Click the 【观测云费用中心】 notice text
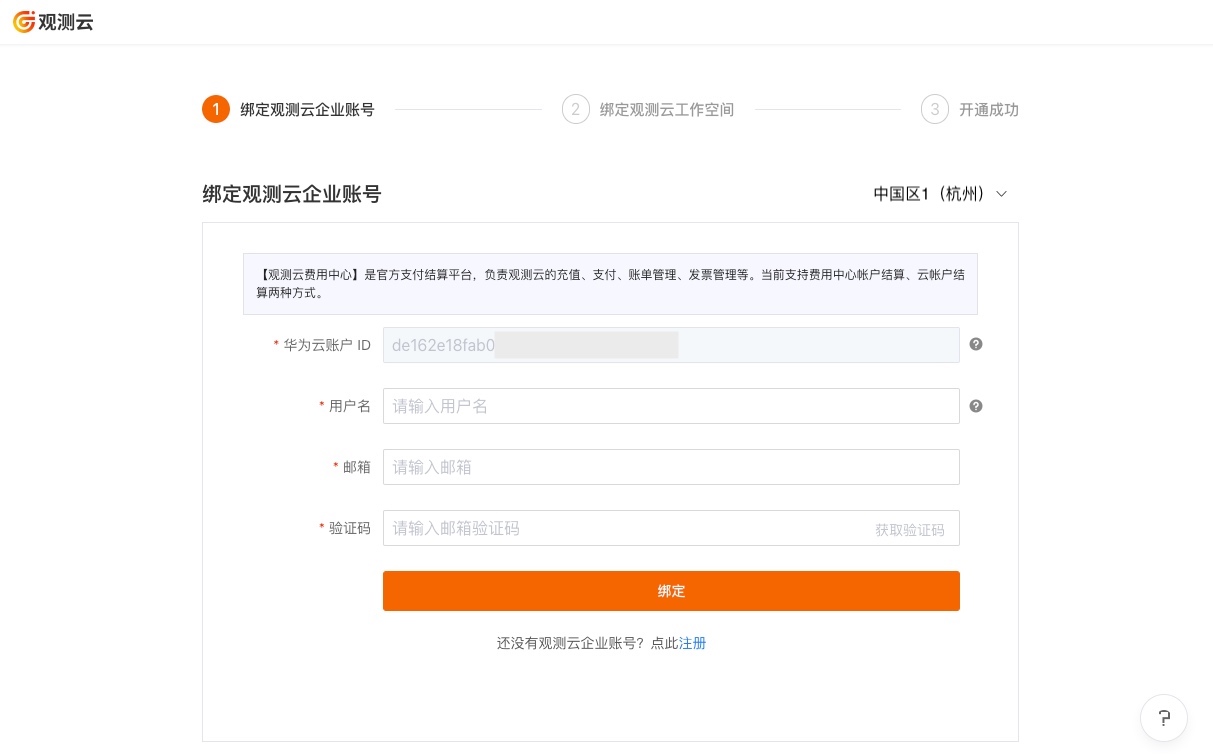This screenshot has width=1213, height=754. coord(610,284)
